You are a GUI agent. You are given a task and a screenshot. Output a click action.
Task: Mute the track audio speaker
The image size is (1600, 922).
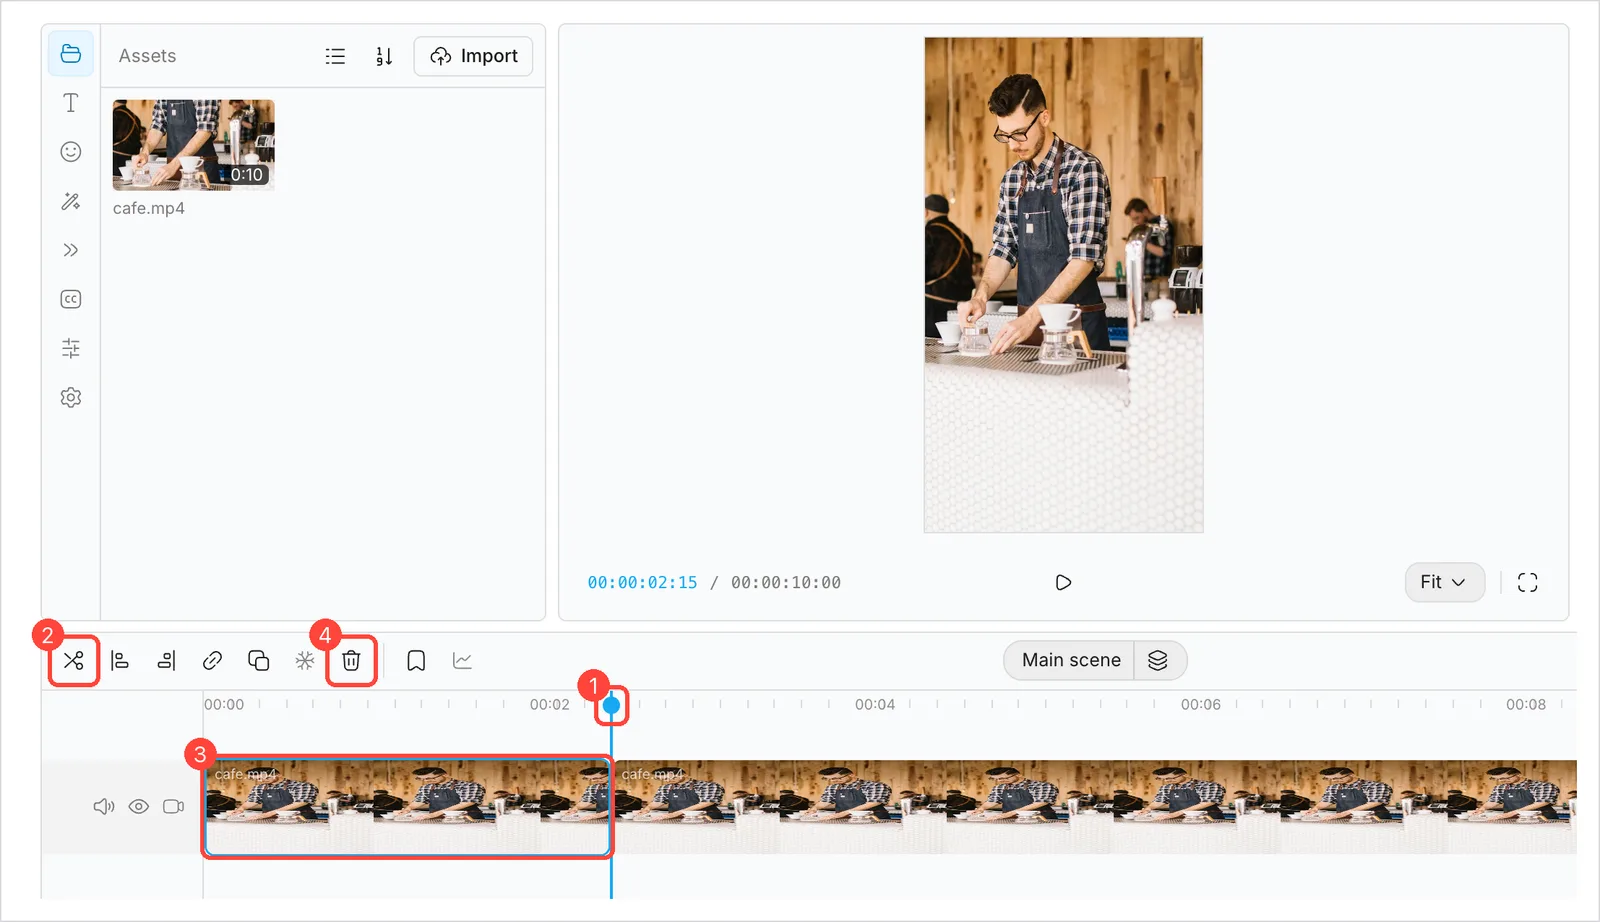click(104, 806)
